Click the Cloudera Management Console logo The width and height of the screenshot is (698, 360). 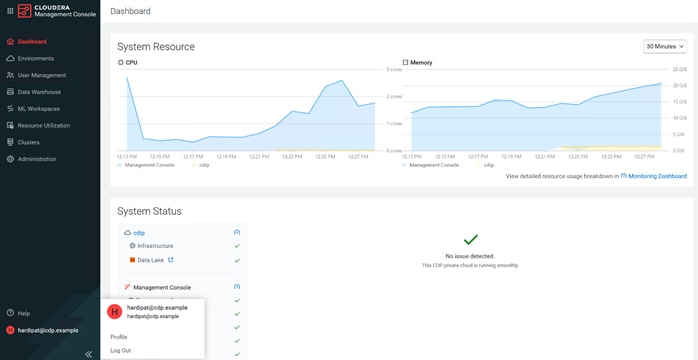[x=57, y=11]
